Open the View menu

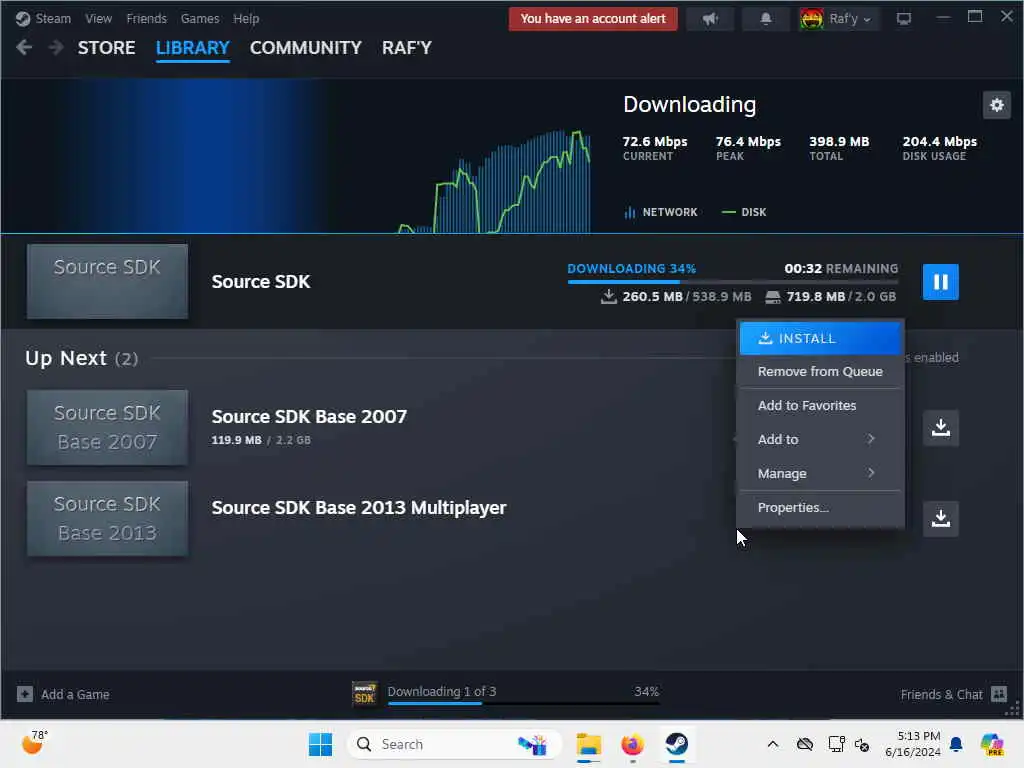click(x=99, y=19)
